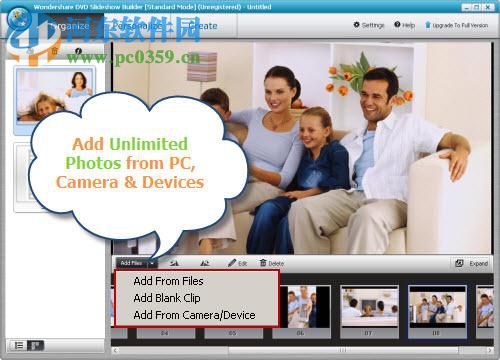
Task: Switch to the Create tab
Action: click(x=203, y=26)
